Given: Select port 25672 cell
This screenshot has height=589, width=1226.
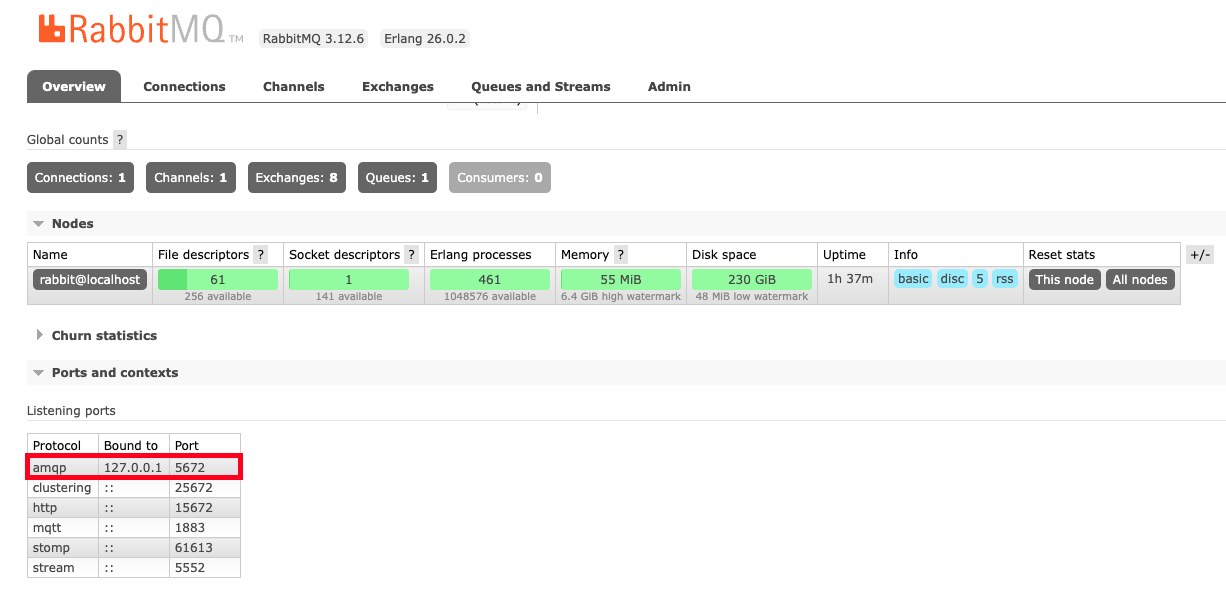Looking at the screenshot, I should pos(204,488).
